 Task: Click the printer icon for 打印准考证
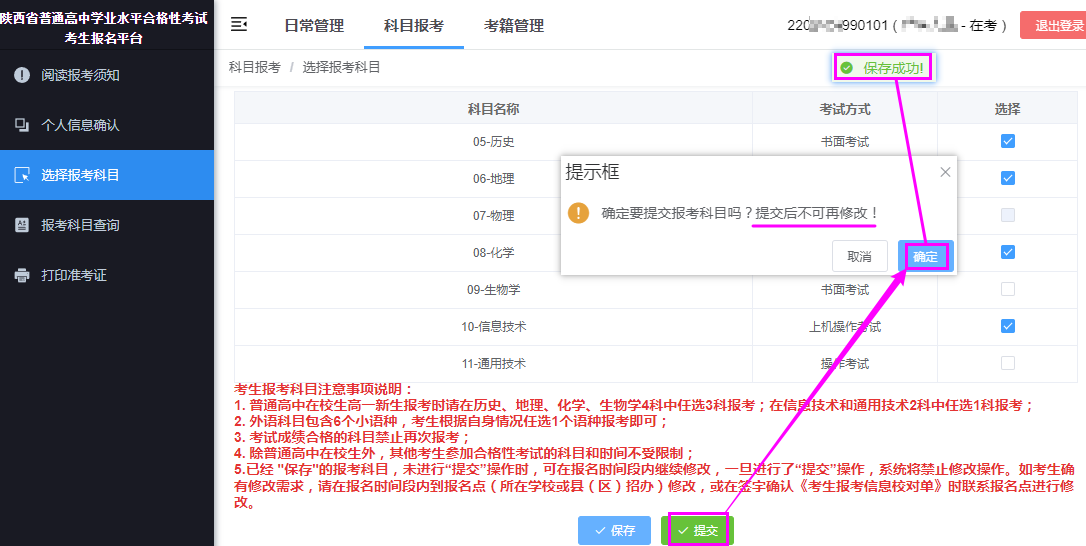point(22,275)
